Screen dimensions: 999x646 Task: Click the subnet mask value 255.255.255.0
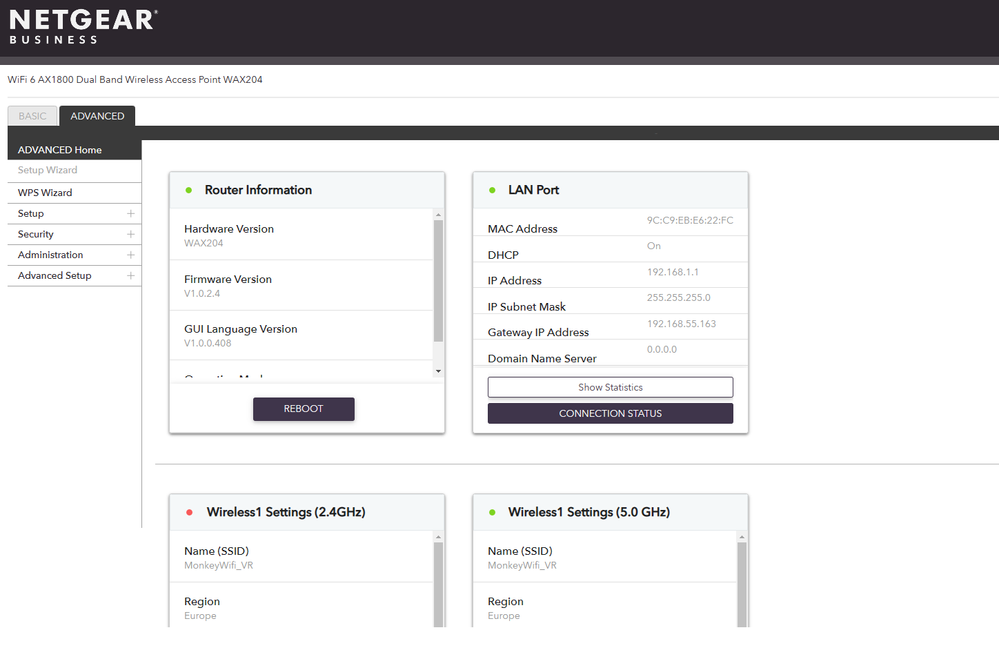[x=679, y=298]
